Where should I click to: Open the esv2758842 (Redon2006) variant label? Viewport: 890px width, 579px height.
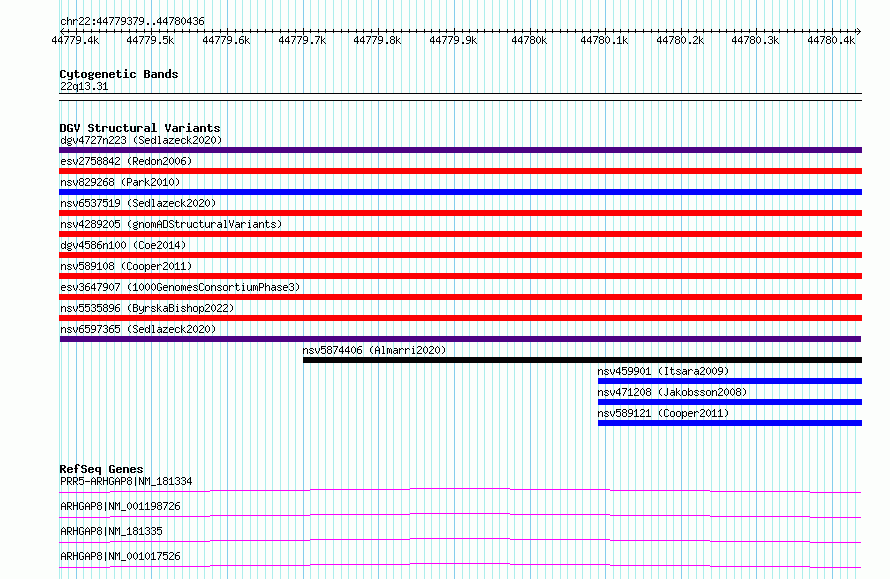click(126, 161)
